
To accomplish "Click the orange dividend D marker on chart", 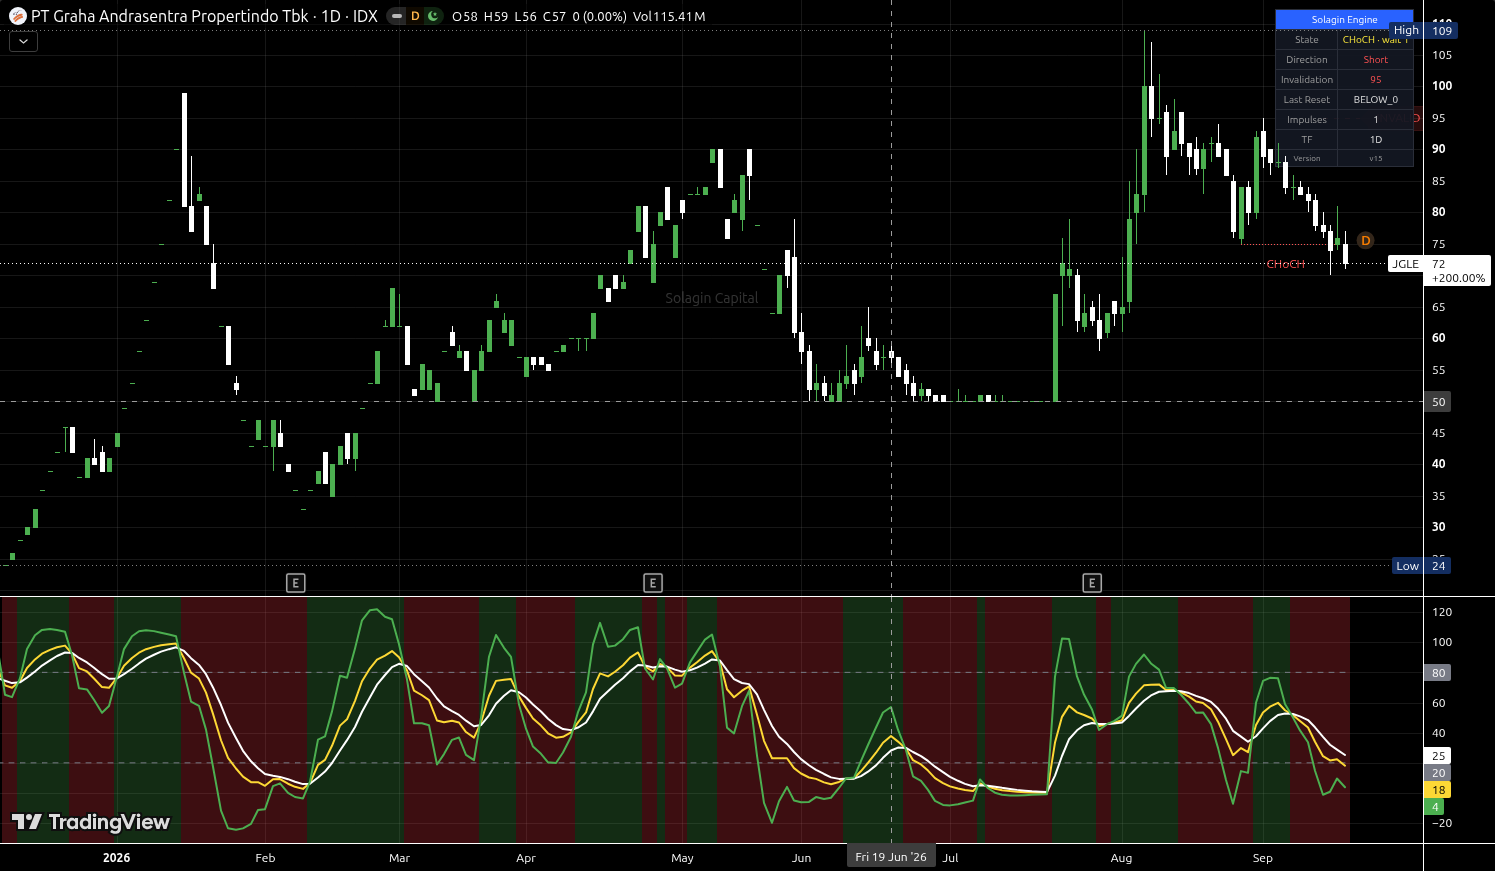I will coord(1365,241).
